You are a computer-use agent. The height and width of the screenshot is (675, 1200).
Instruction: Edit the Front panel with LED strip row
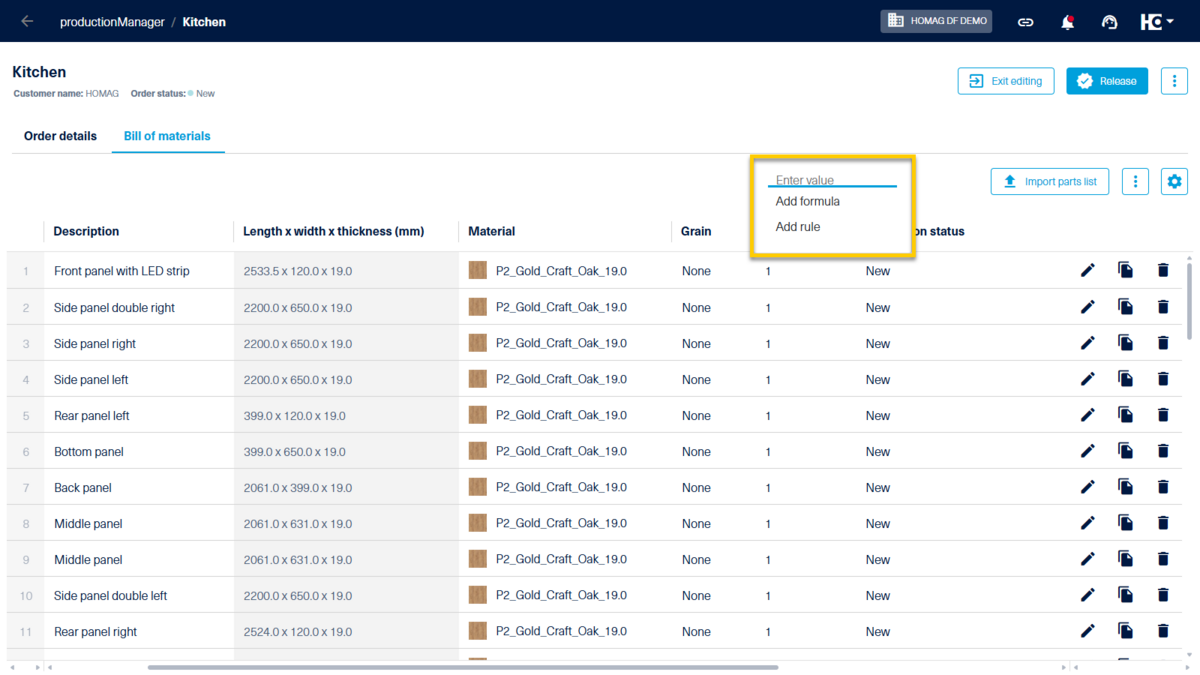point(1088,271)
